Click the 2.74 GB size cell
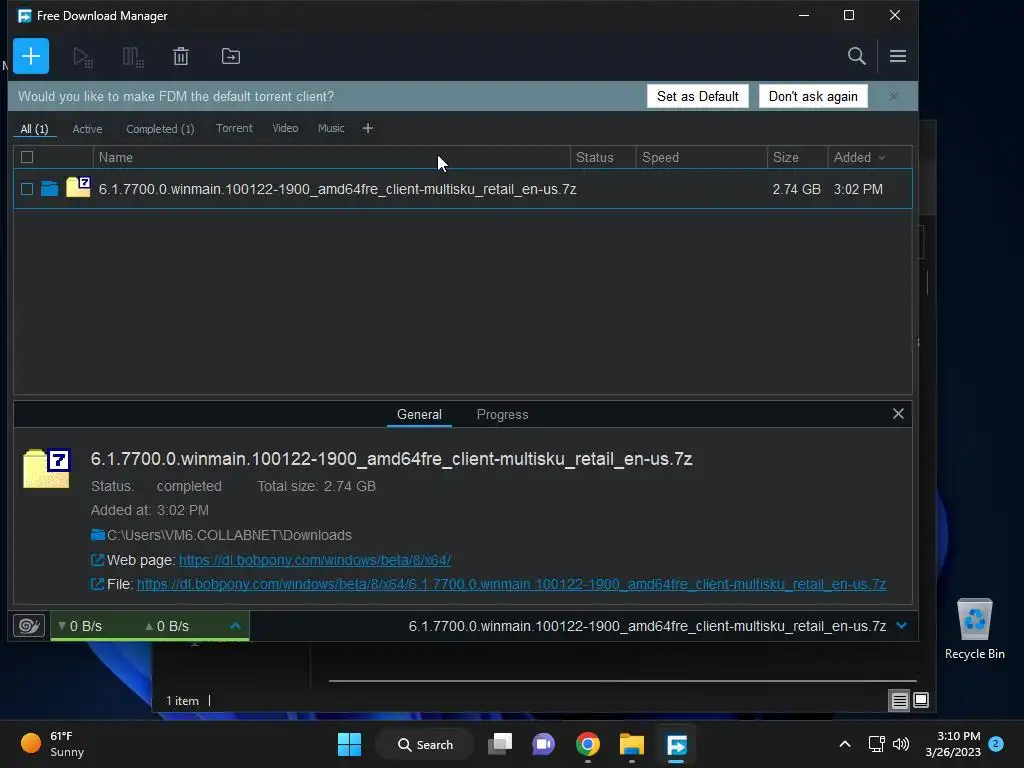Image resolution: width=1024 pixels, height=768 pixels. point(796,189)
